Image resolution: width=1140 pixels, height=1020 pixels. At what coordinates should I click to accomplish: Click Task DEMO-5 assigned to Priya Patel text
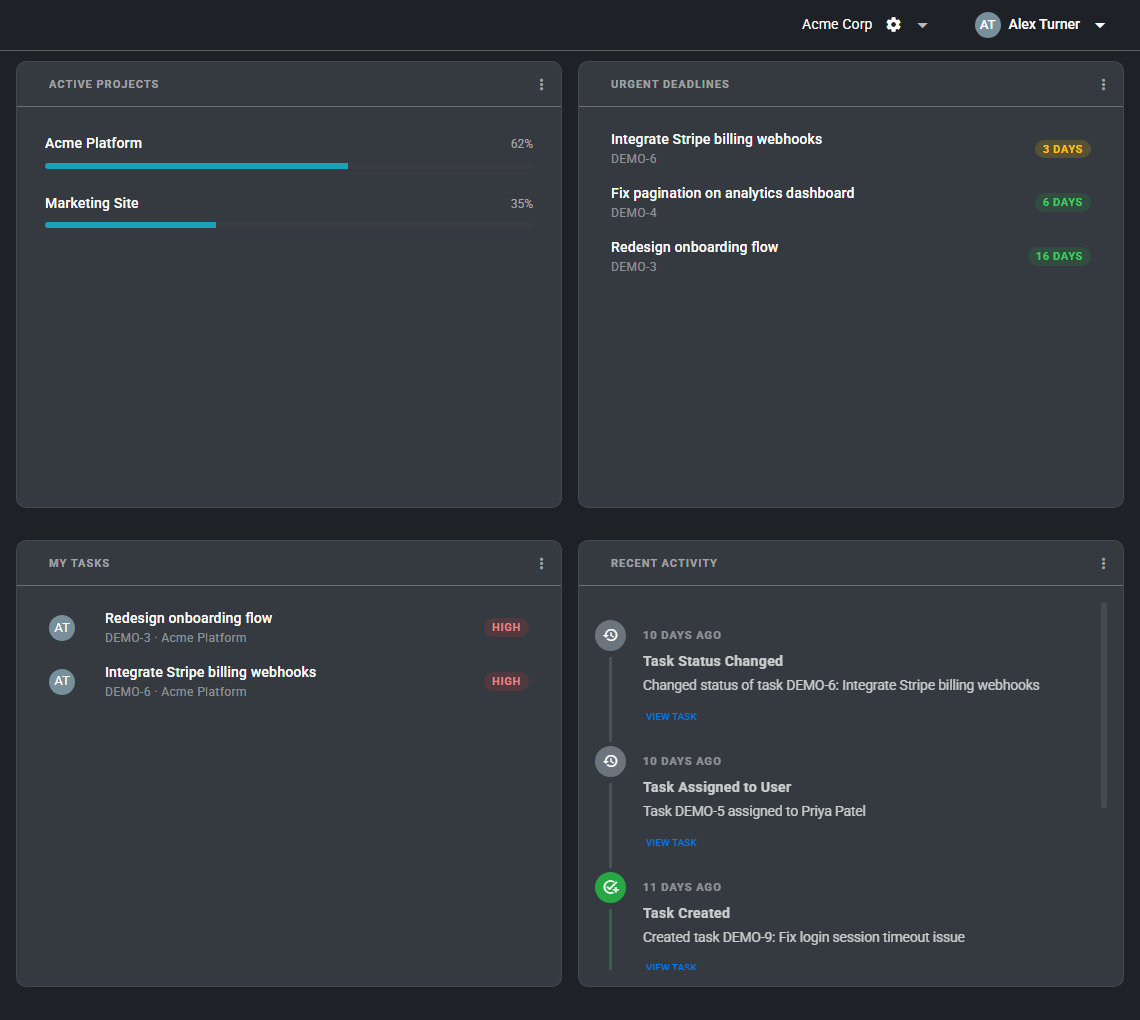coord(754,811)
